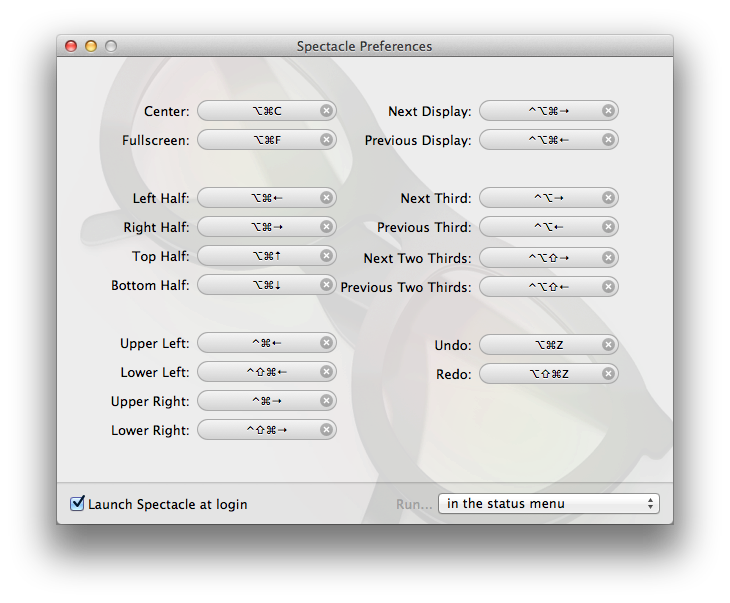The height and width of the screenshot is (603, 730).
Task: Clear the Redo shortcut
Action: coord(608,373)
